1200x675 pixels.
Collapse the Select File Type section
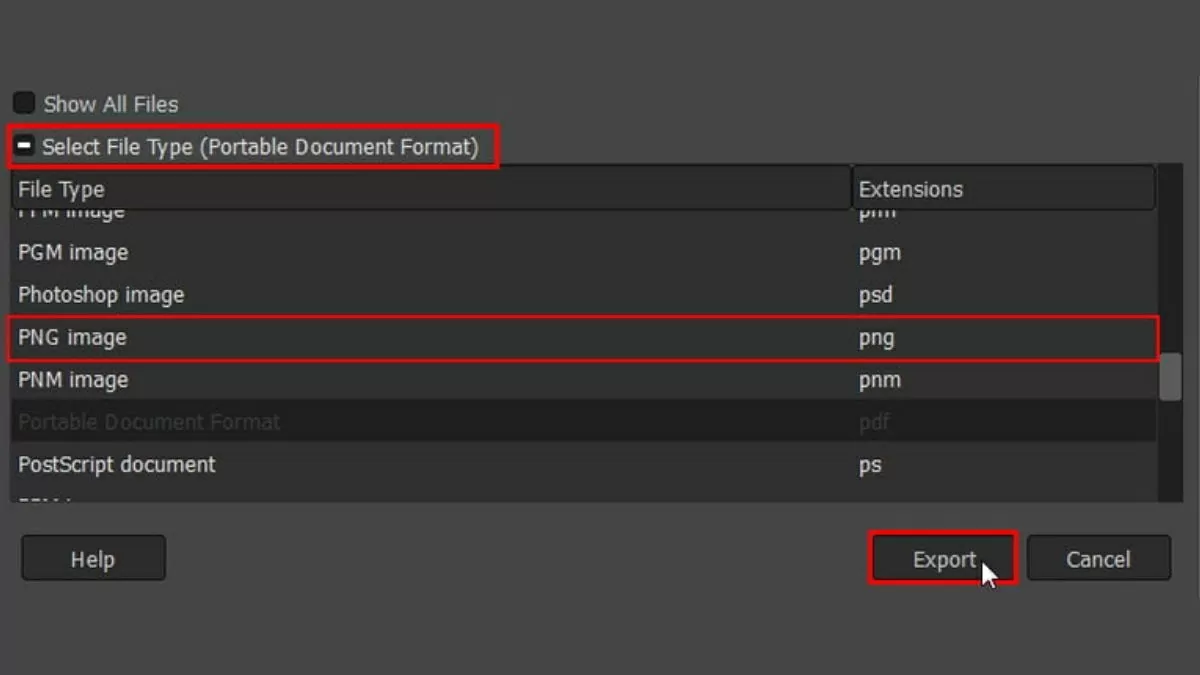click(x=24, y=148)
